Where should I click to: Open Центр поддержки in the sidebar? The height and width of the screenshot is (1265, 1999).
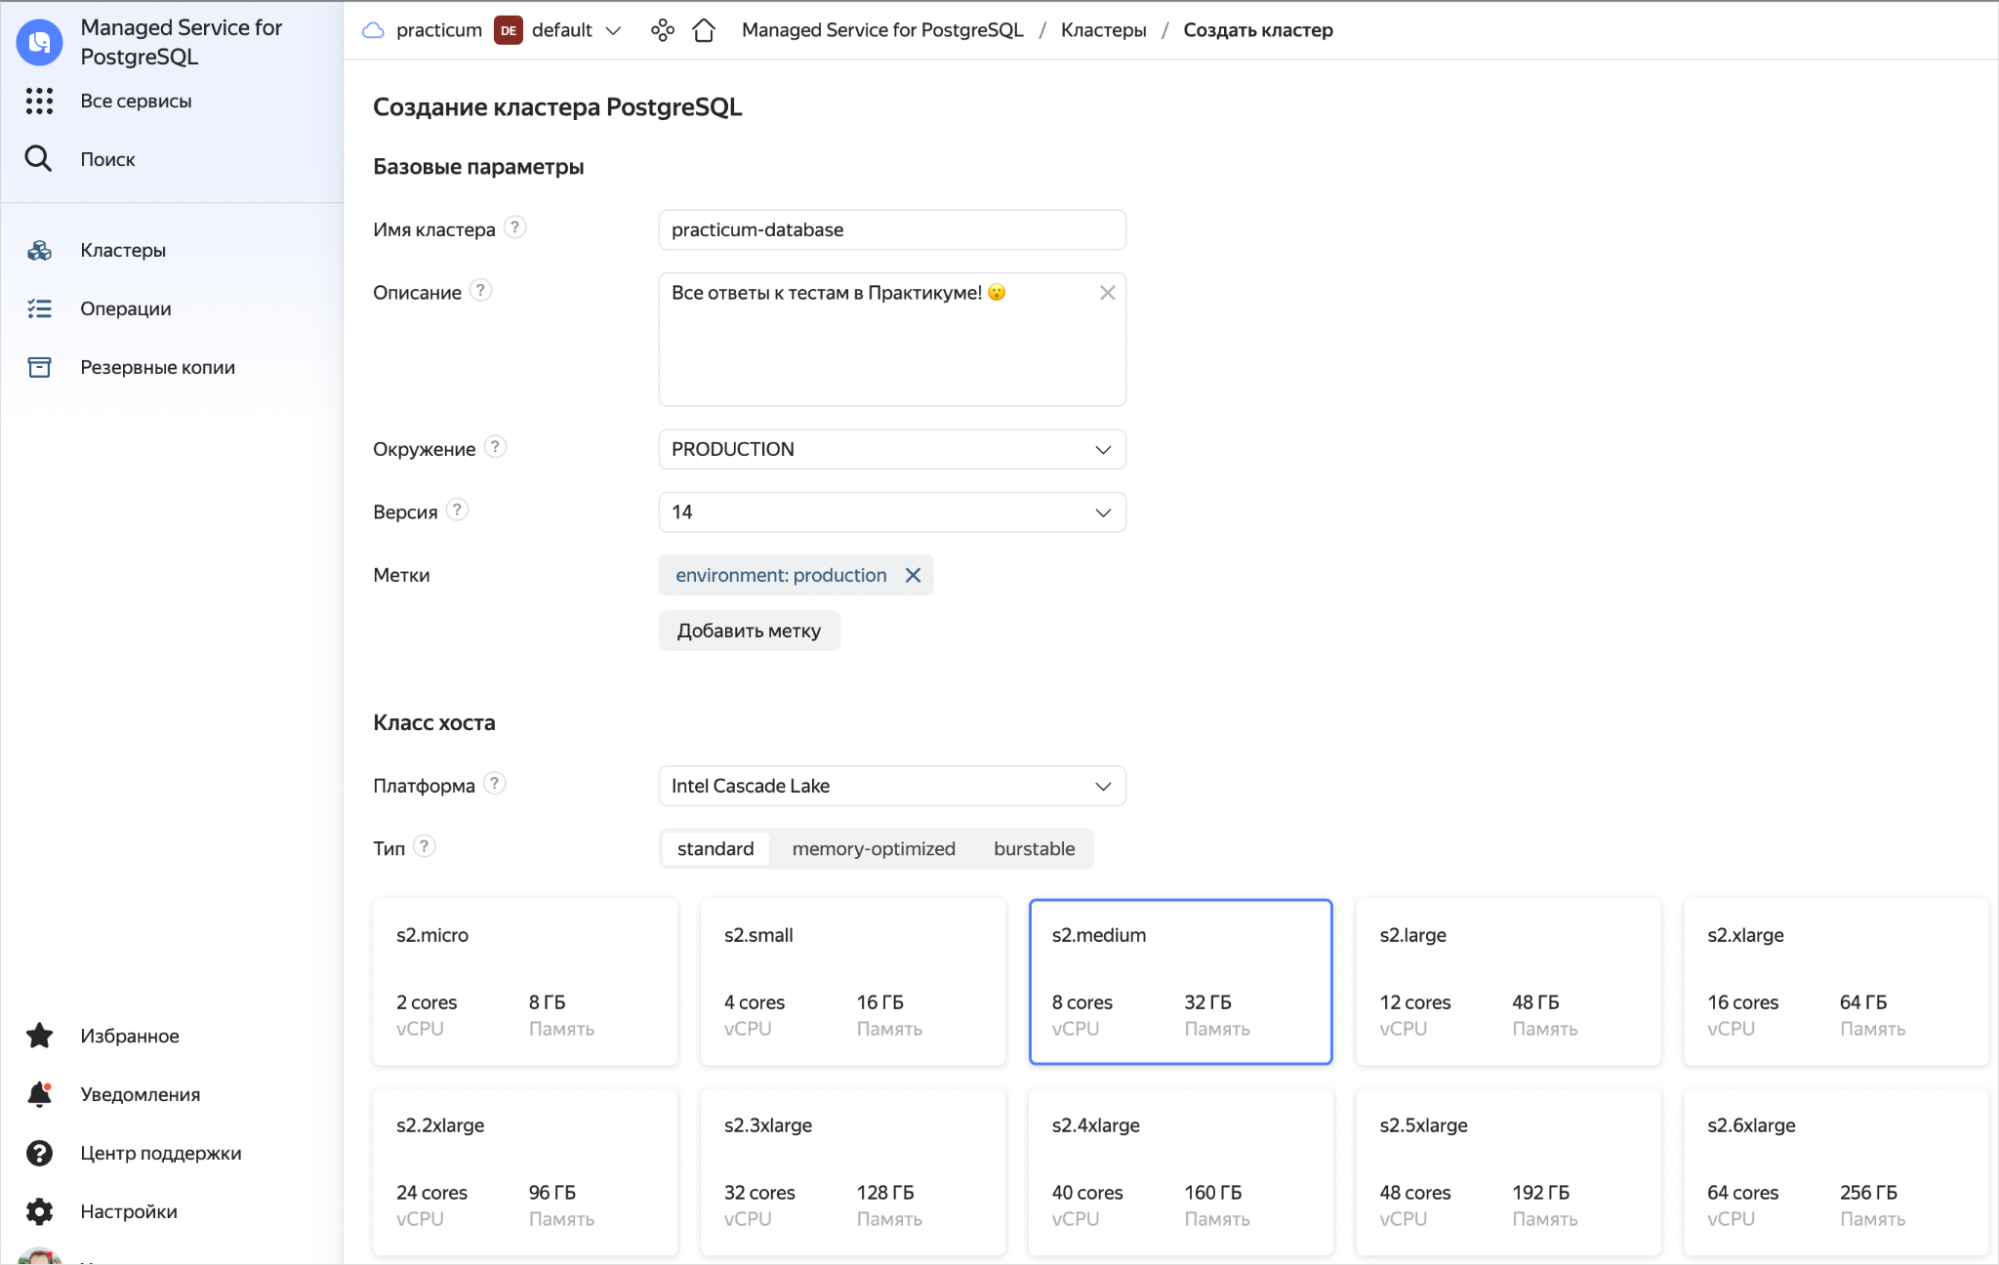[x=161, y=1153]
